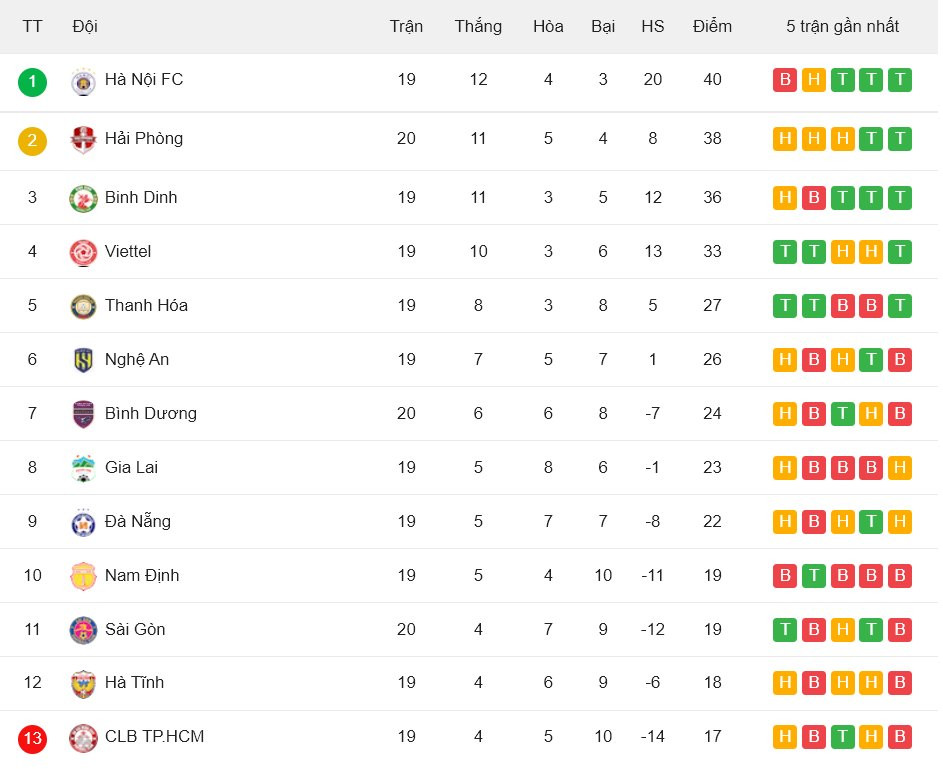Click the Hà Tĩnh club crest
Viewport: 943px width, 769px height.
pos(83,683)
